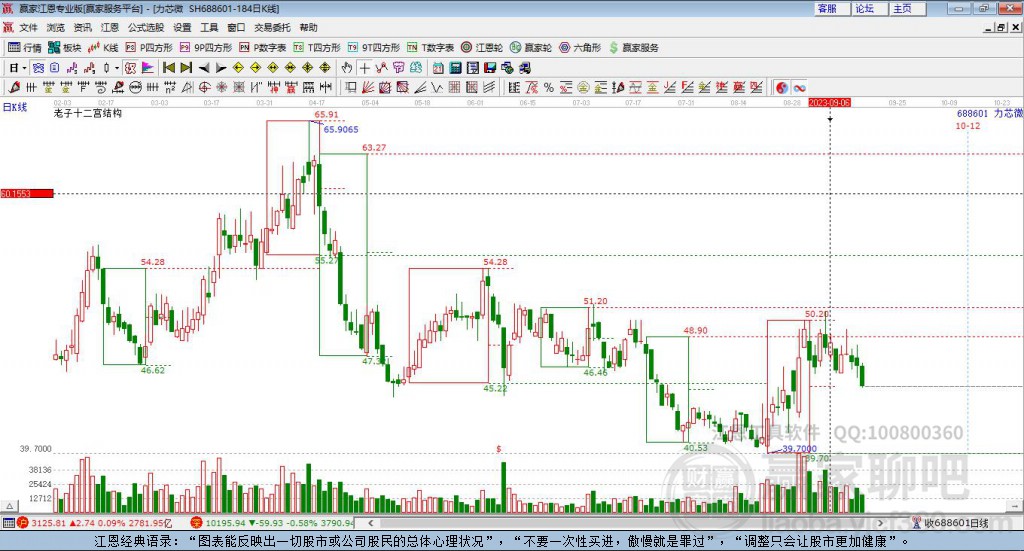Image resolution: width=1024 pixels, height=551 pixels.
Task: Click the small triangle button at the volume panel corner
Action: (9, 506)
